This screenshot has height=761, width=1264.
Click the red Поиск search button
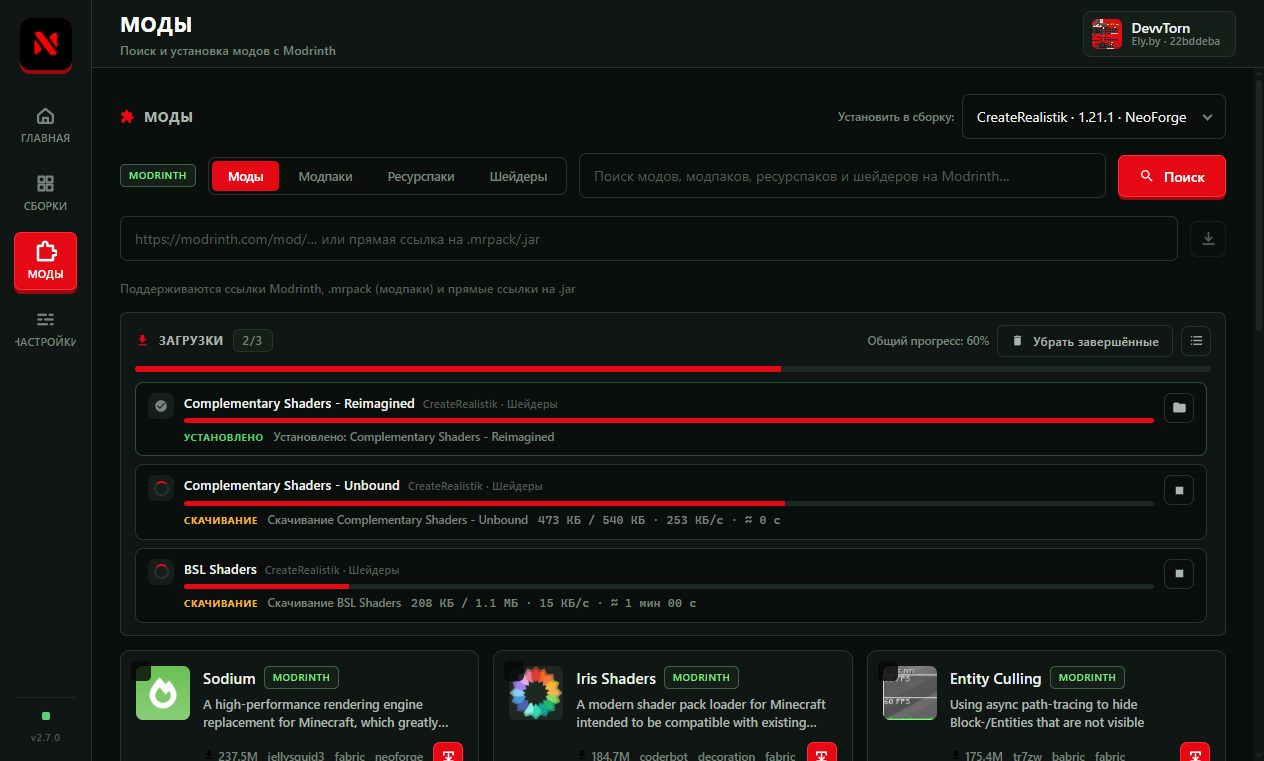coord(1172,176)
